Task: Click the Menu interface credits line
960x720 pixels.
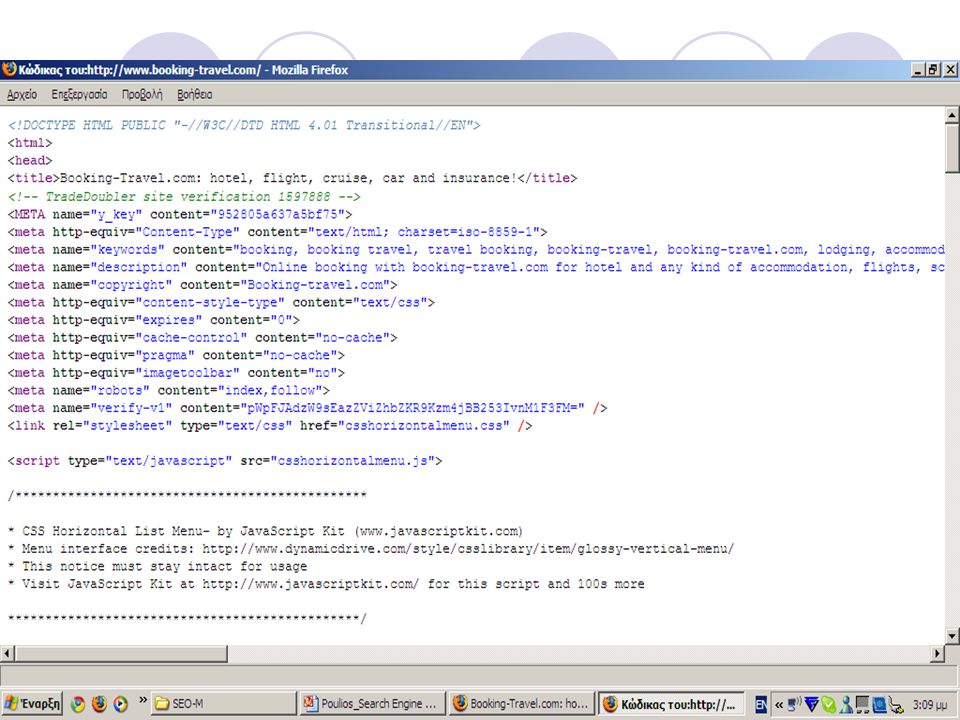Action: 371,549
